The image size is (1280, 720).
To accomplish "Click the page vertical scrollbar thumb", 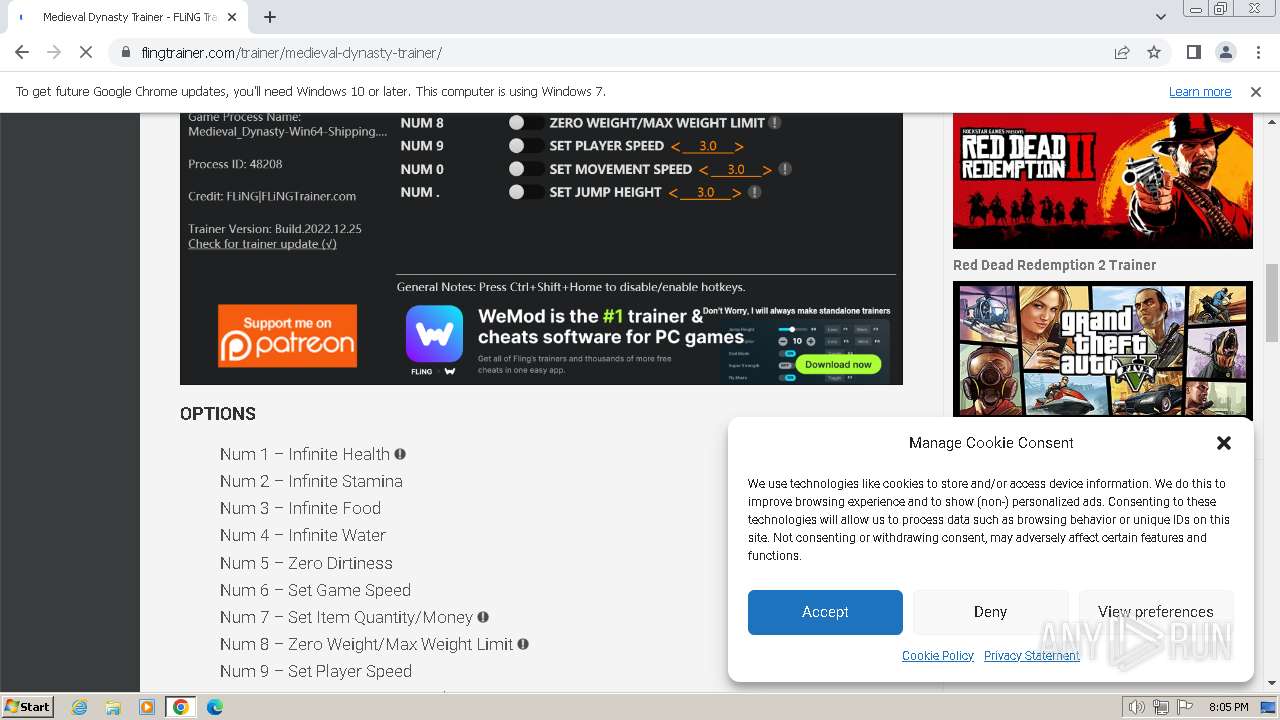I will pos(1272,302).
